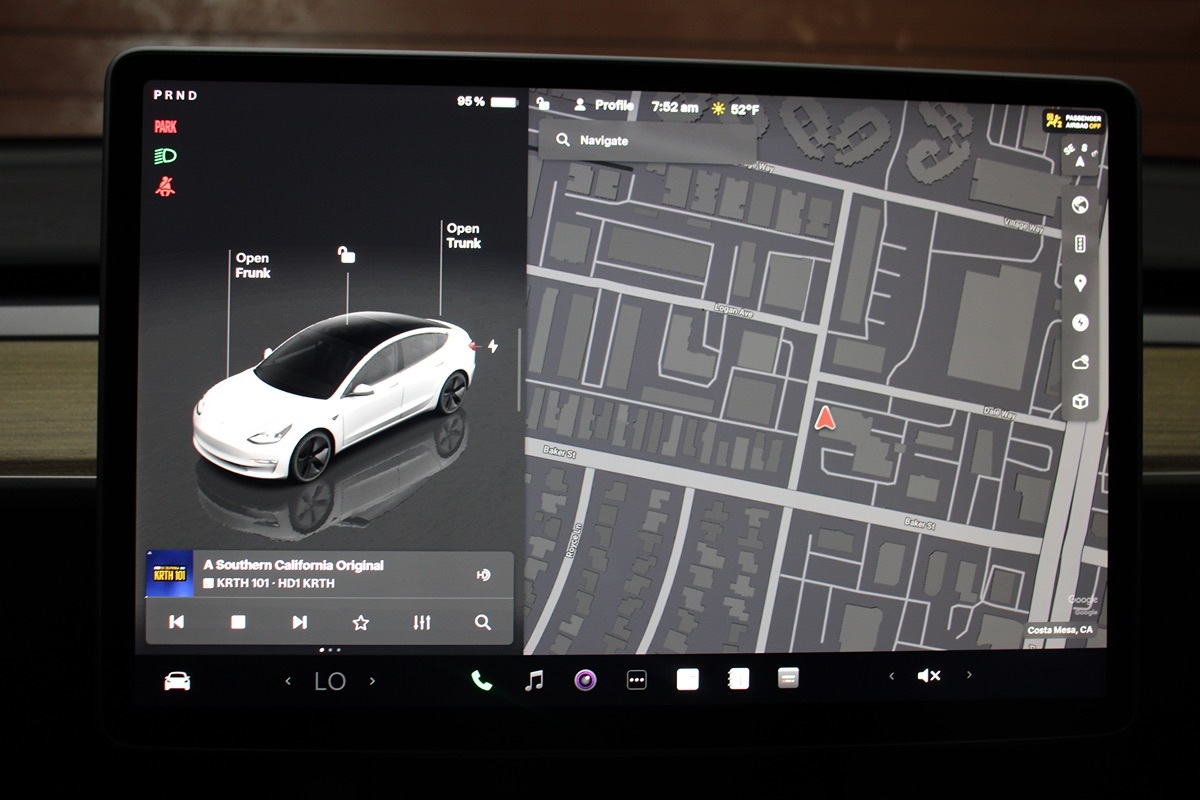Open the Profile menu

[605, 105]
